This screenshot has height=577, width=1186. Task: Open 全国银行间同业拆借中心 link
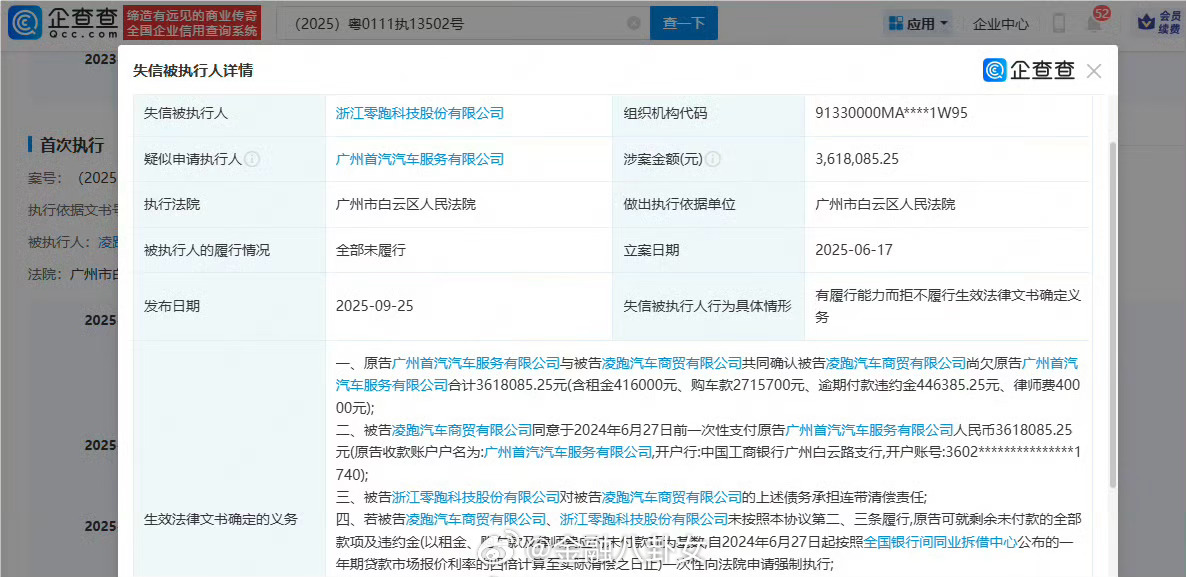point(939,542)
